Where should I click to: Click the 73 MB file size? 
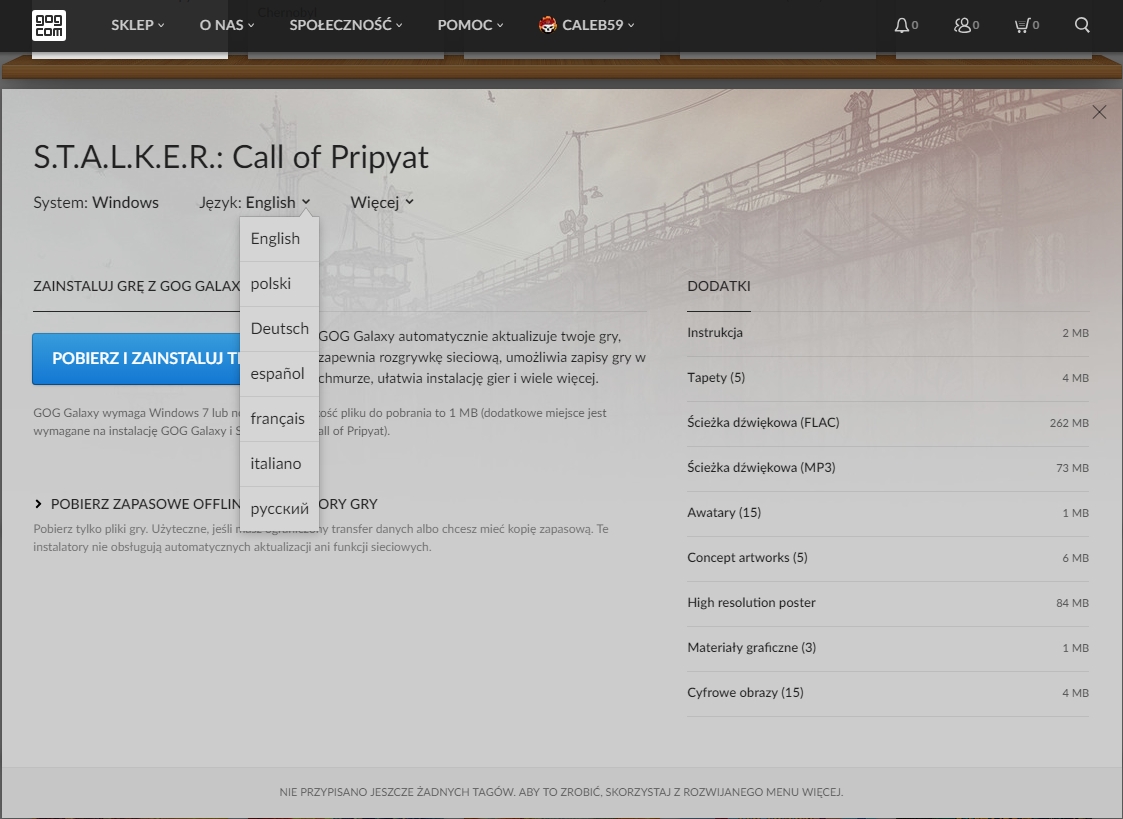click(x=1072, y=468)
